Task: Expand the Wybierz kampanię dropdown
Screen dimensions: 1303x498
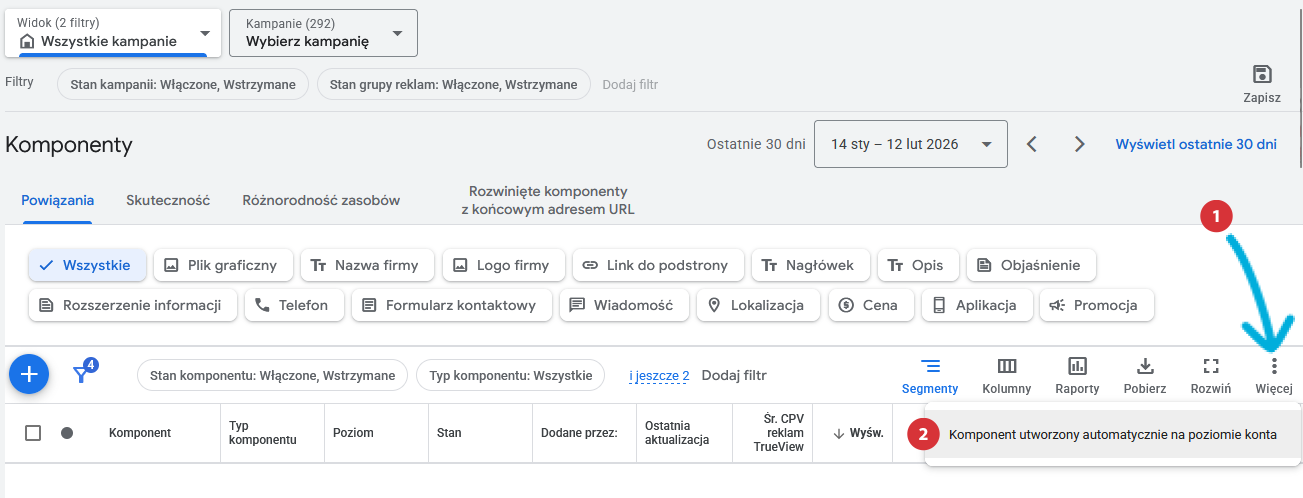Action: click(323, 33)
